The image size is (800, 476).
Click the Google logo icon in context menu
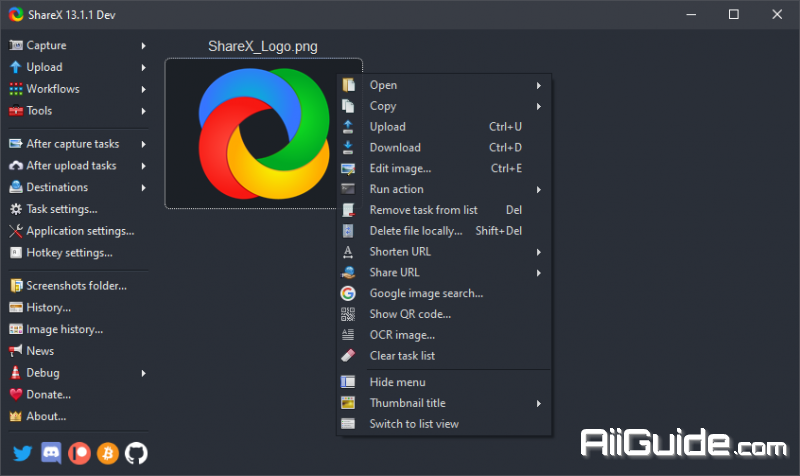click(x=348, y=293)
